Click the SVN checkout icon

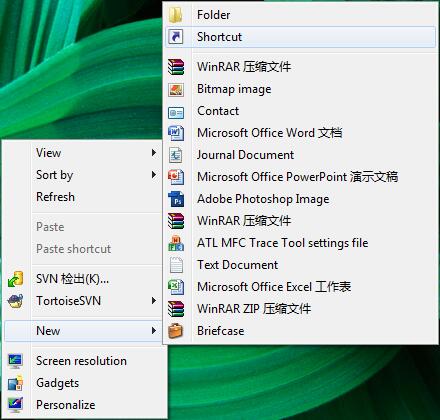pyautogui.click(x=16, y=279)
